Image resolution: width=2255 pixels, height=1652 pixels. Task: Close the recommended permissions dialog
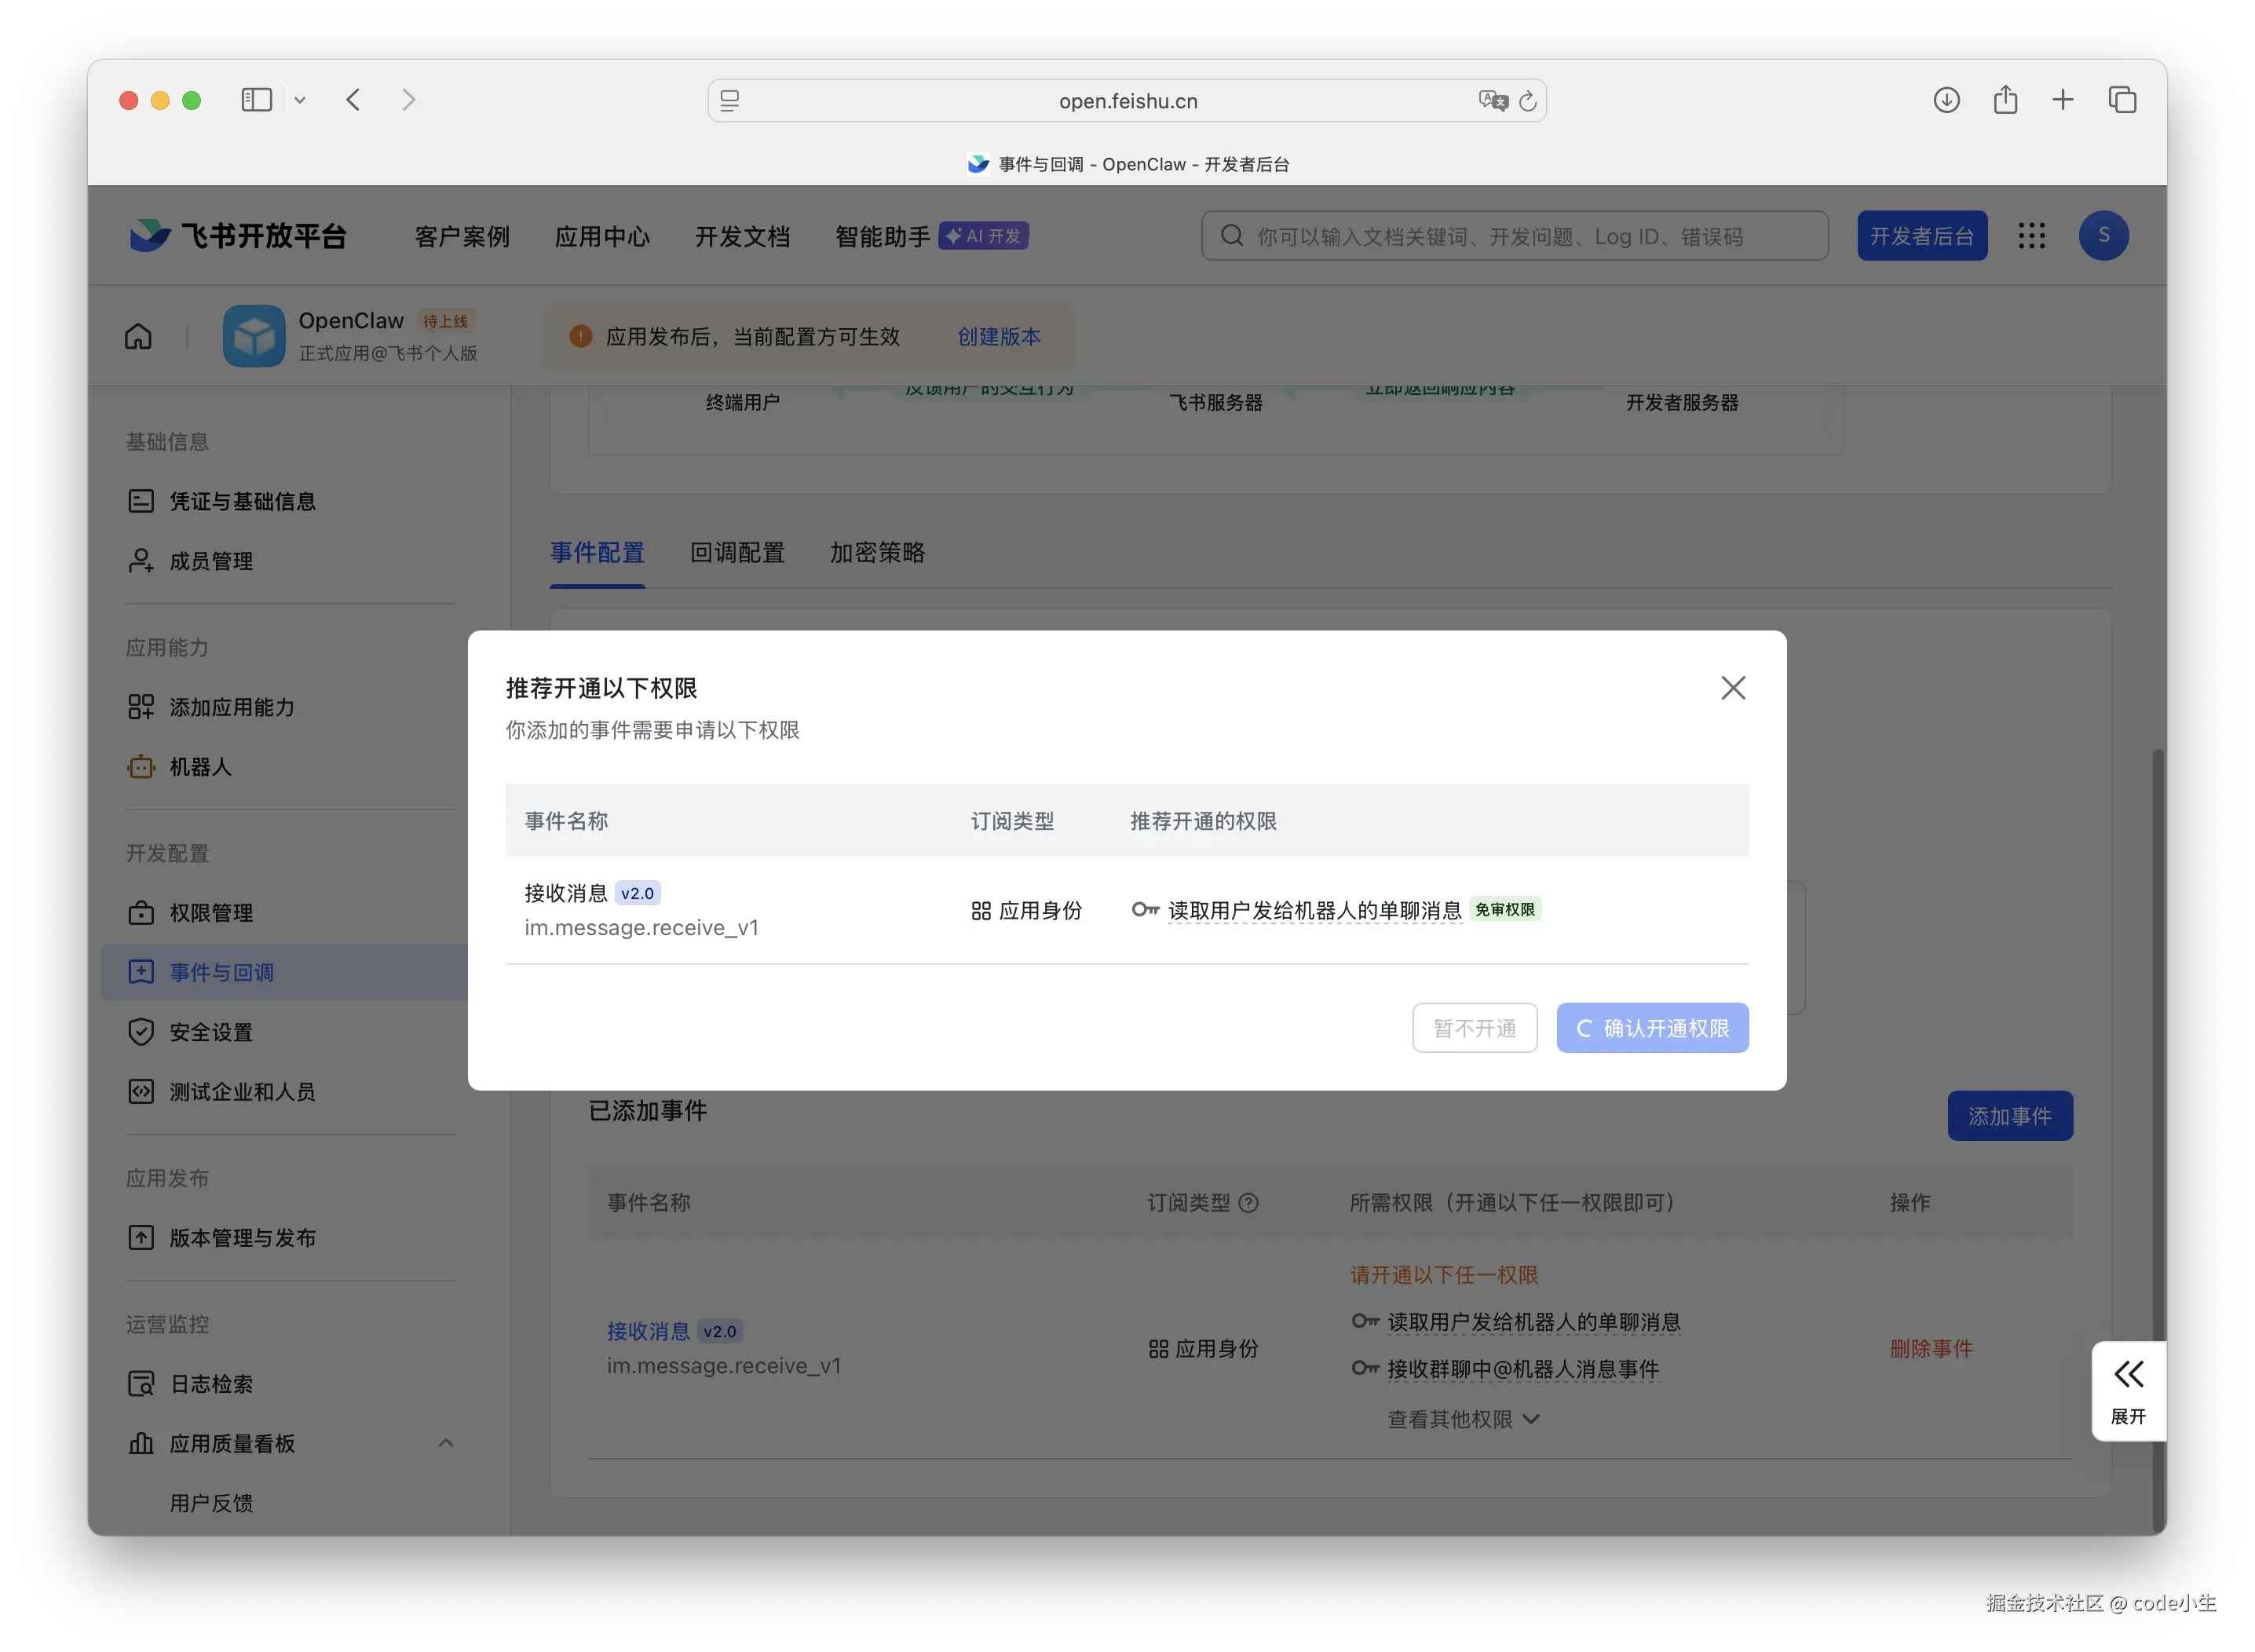(1732, 688)
